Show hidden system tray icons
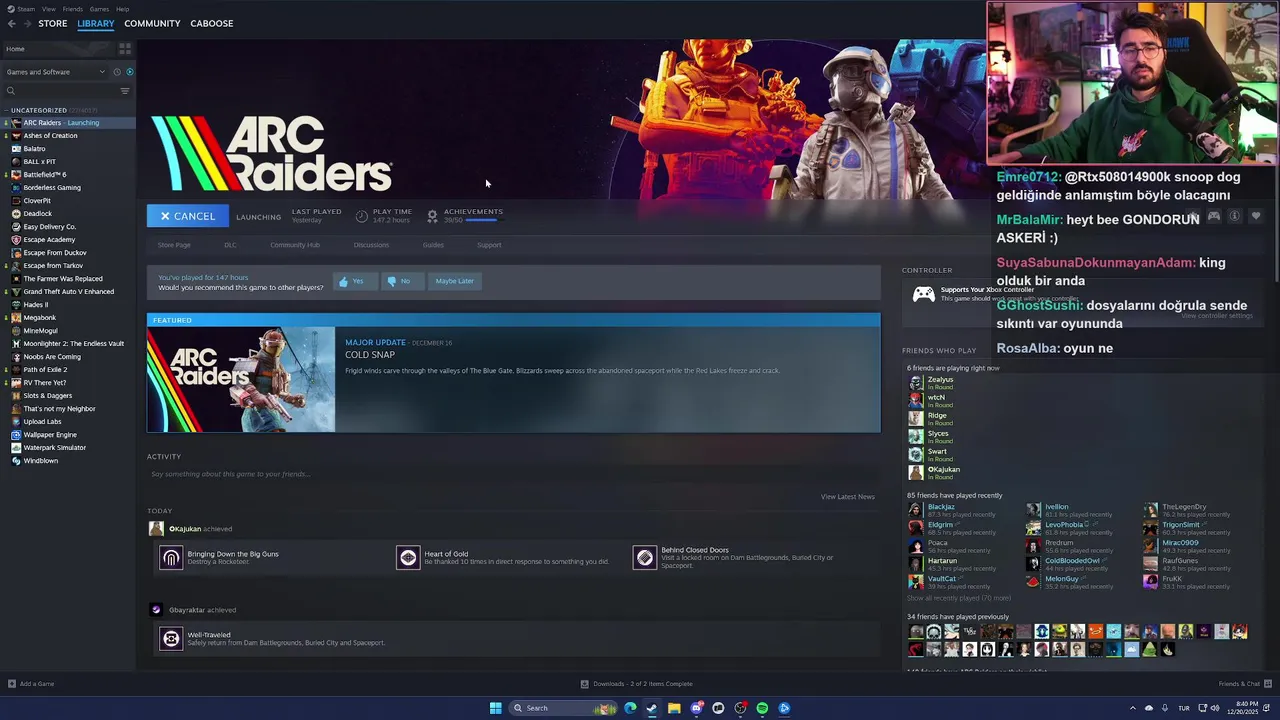The height and width of the screenshot is (720, 1280). click(1132, 708)
